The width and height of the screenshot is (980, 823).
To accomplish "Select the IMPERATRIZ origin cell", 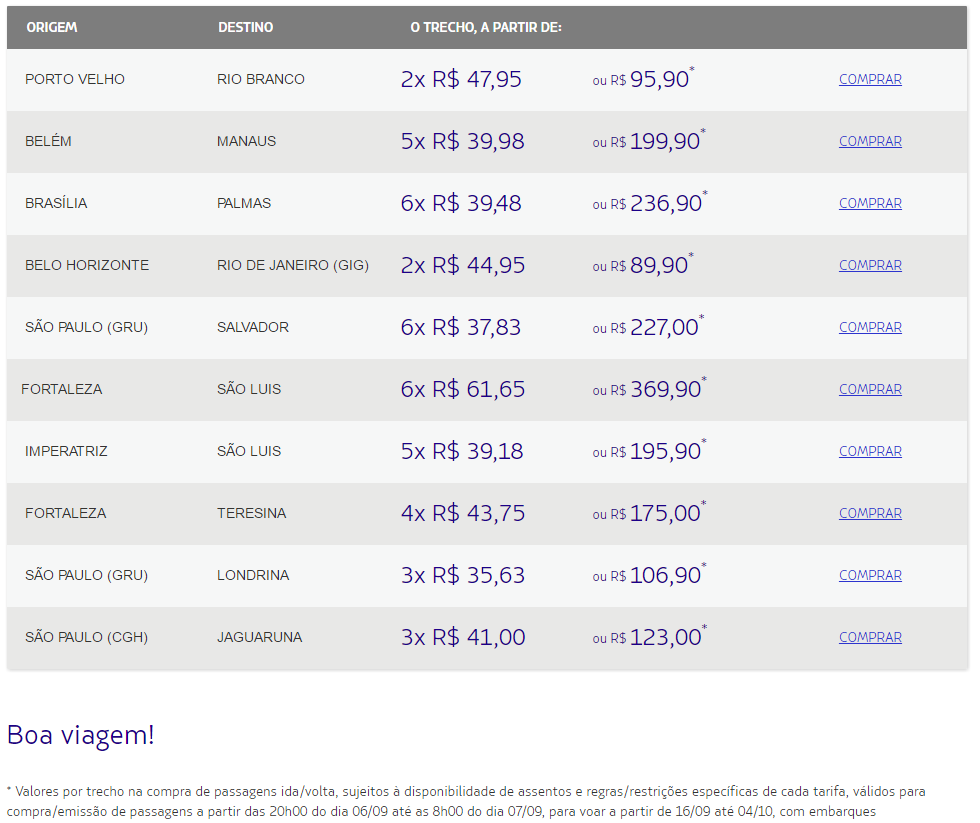I will [x=66, y=451].
